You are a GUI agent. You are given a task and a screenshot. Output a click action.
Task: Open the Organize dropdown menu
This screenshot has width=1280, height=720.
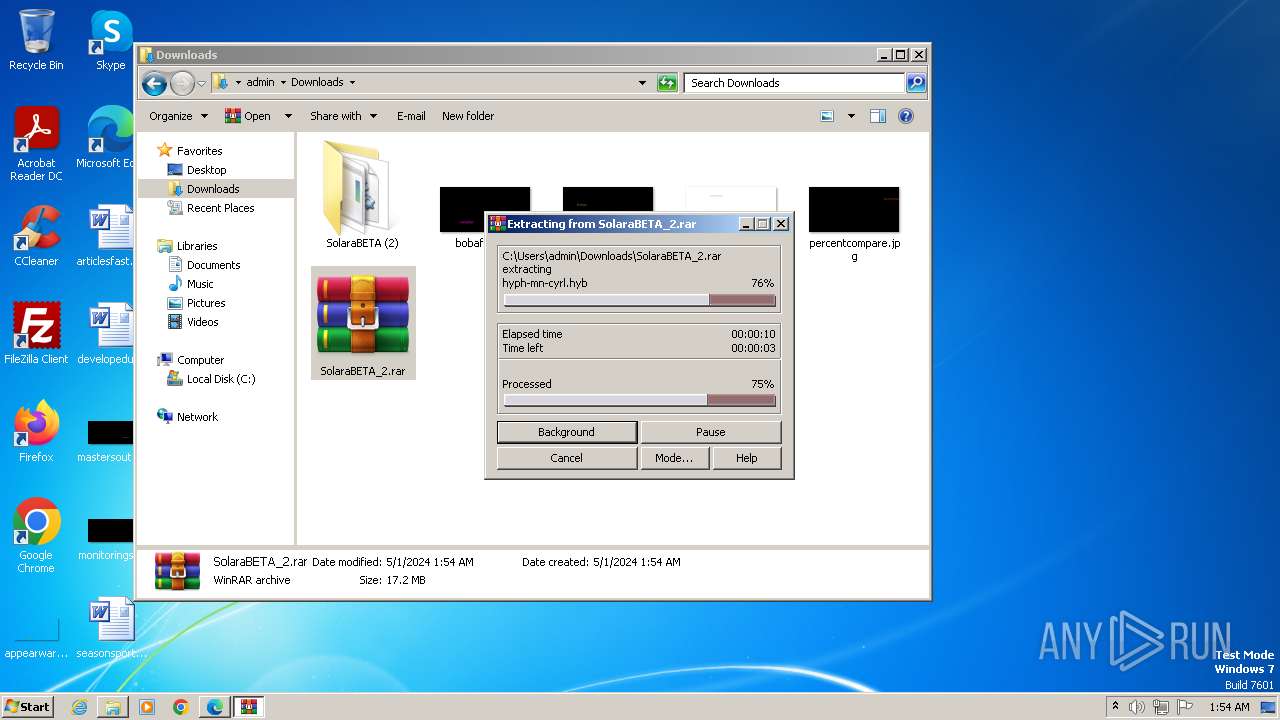click(178, 116)
